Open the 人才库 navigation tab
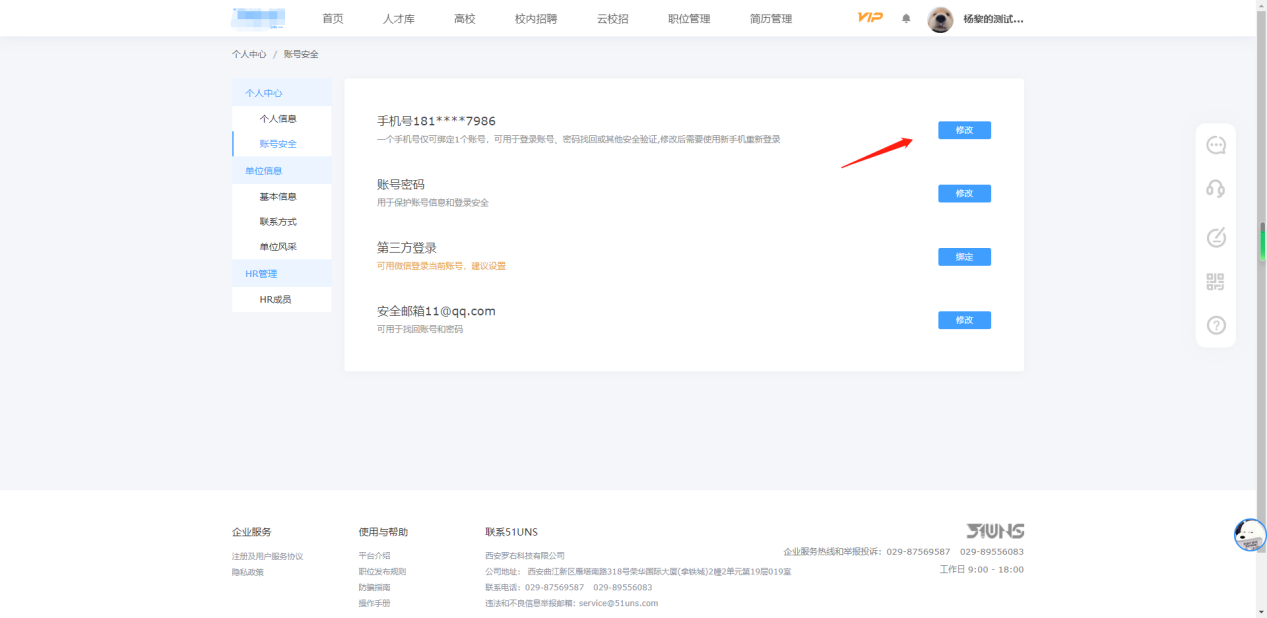The width and height of the screenshot is (1267, 618). tap(398, 19)
